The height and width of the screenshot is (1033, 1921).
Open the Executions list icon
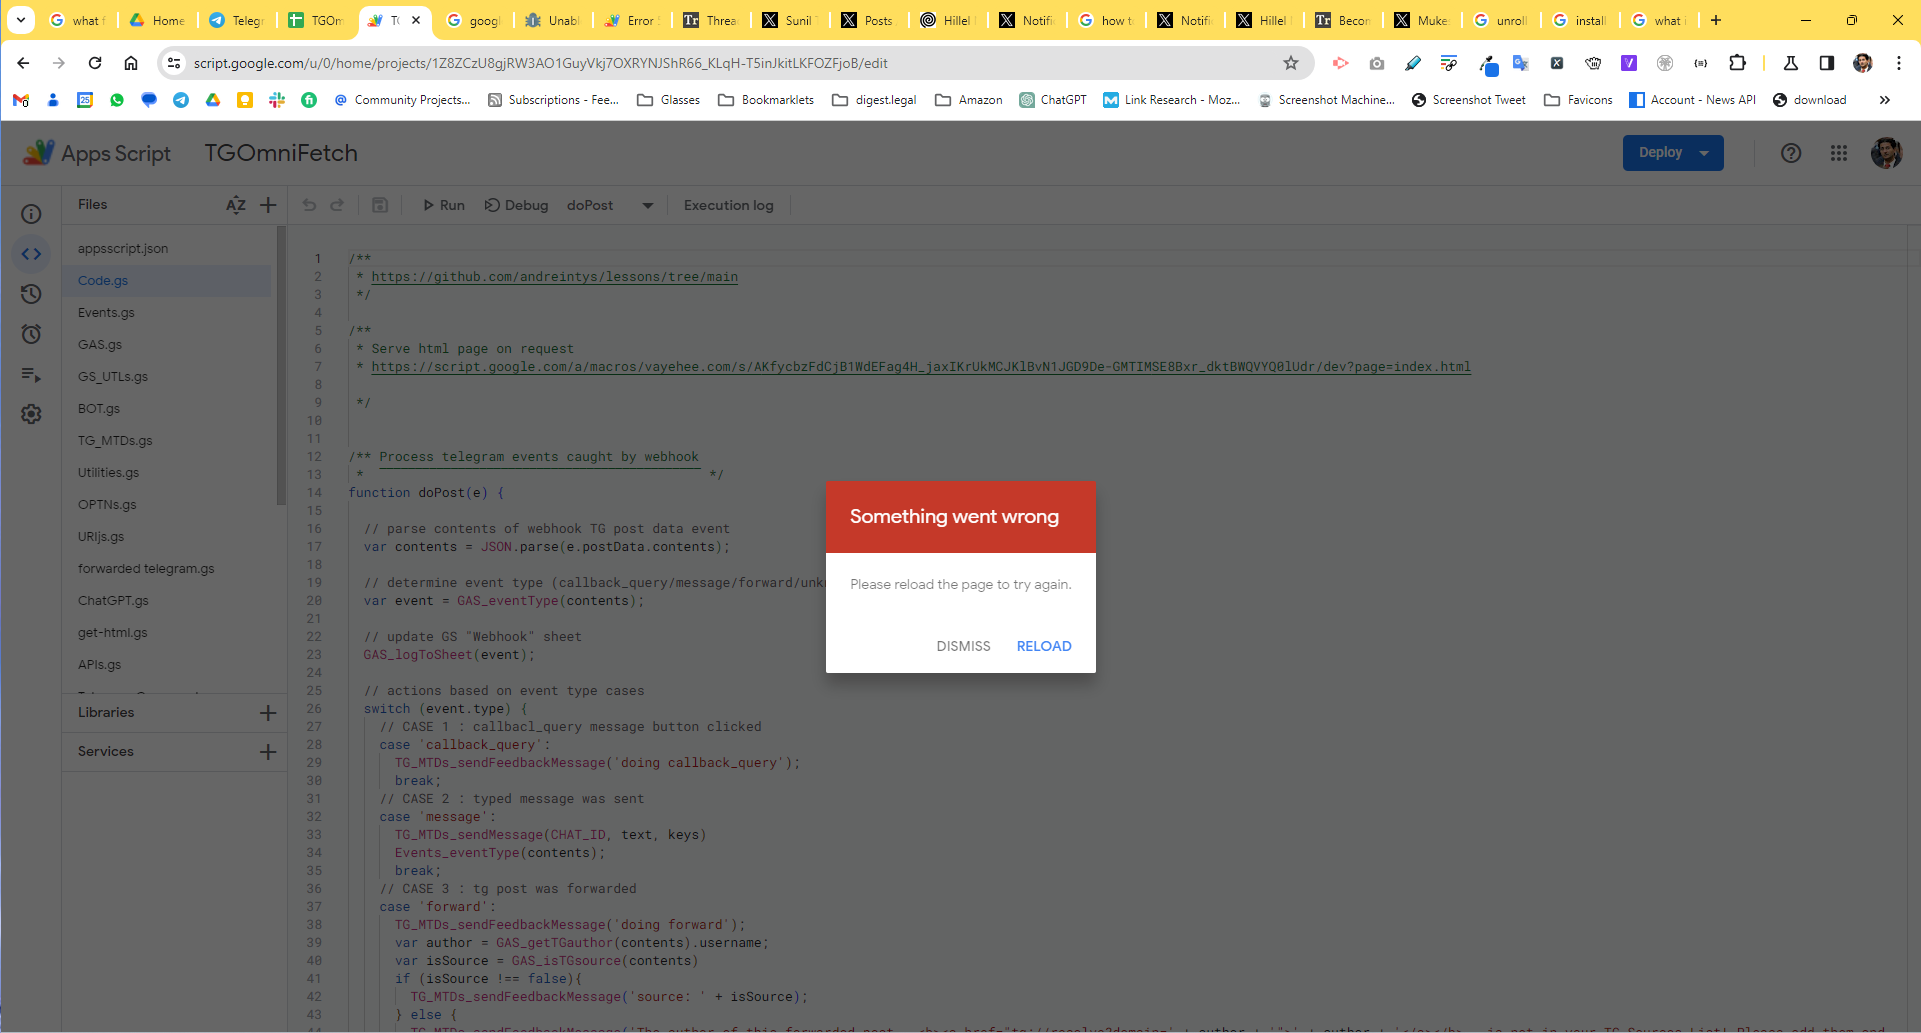(x=32, y=375)
